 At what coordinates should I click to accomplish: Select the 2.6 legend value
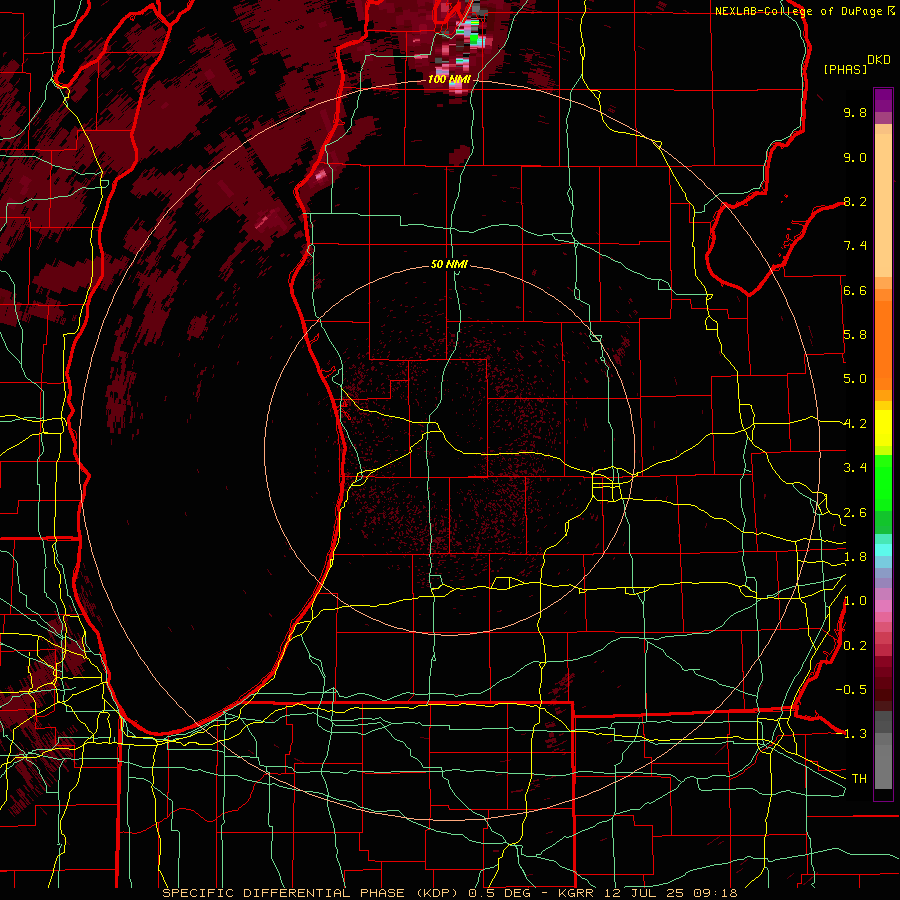(855, 513)
